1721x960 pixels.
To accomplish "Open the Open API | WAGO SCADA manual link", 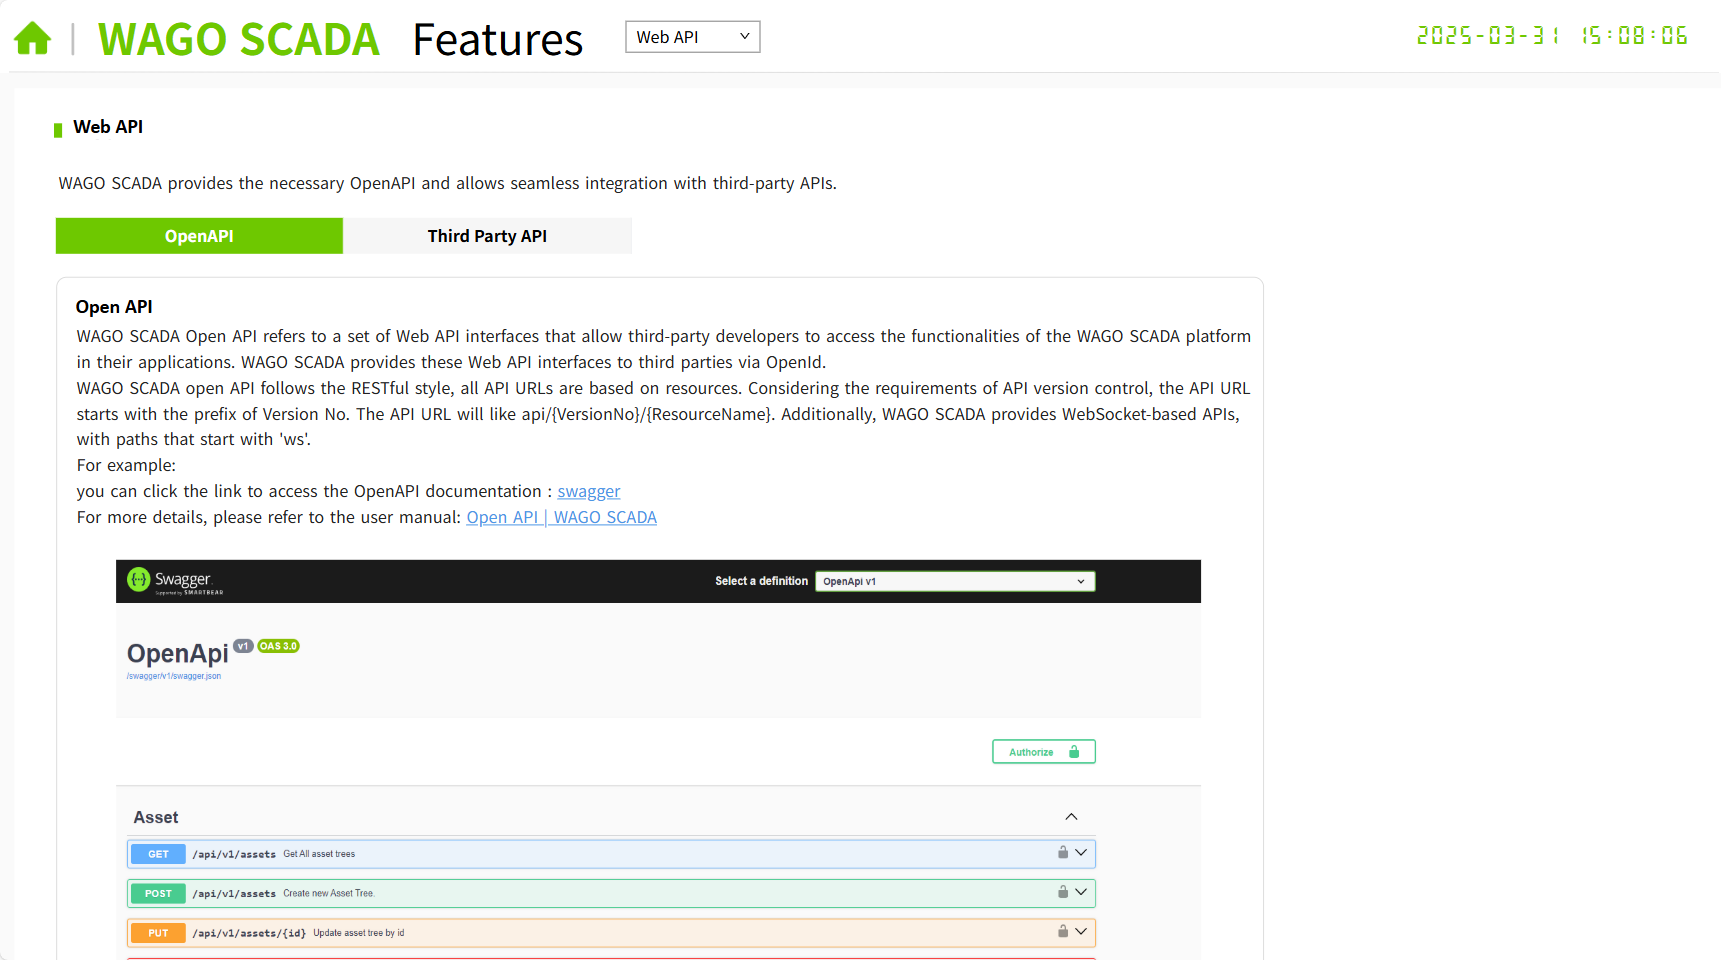I will [561, 518].
